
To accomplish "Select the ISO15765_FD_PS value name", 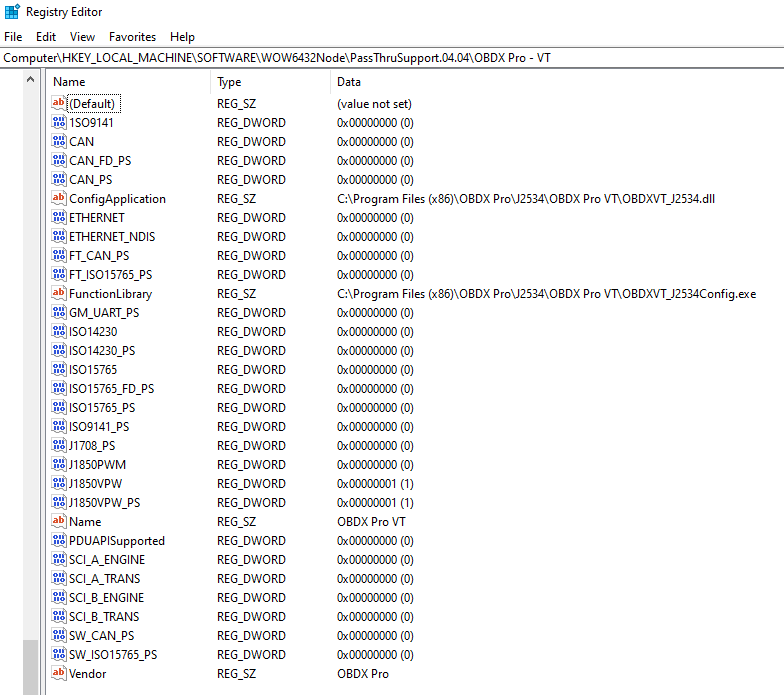I will 112,388.
